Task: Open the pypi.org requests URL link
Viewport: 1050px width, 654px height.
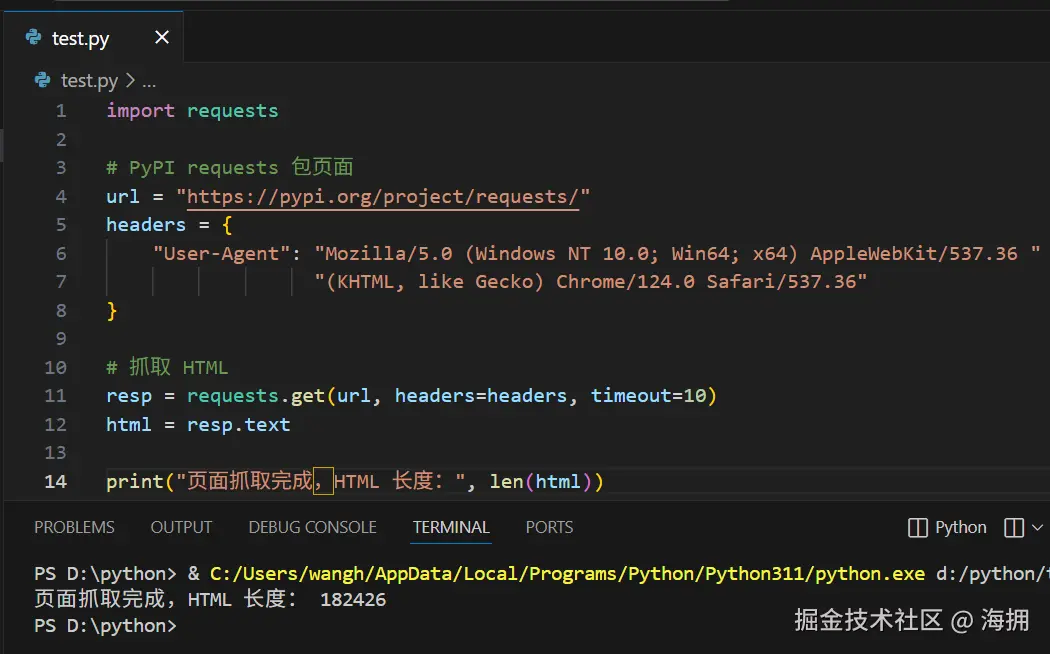Action: point(382,197)
